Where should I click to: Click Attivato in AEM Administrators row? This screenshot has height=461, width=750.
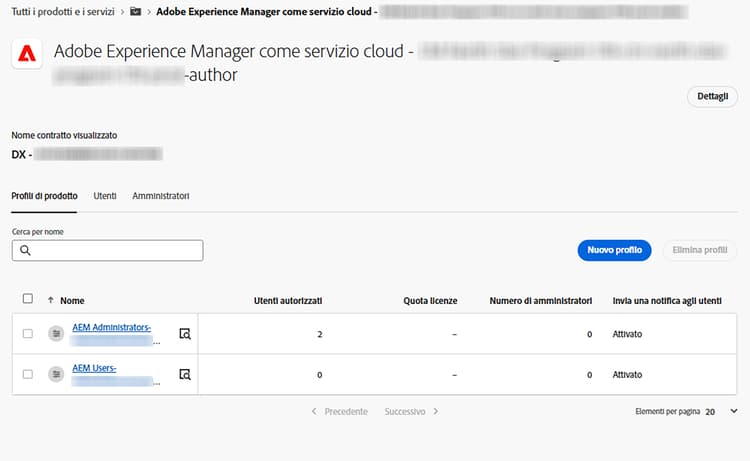[627, 334]
